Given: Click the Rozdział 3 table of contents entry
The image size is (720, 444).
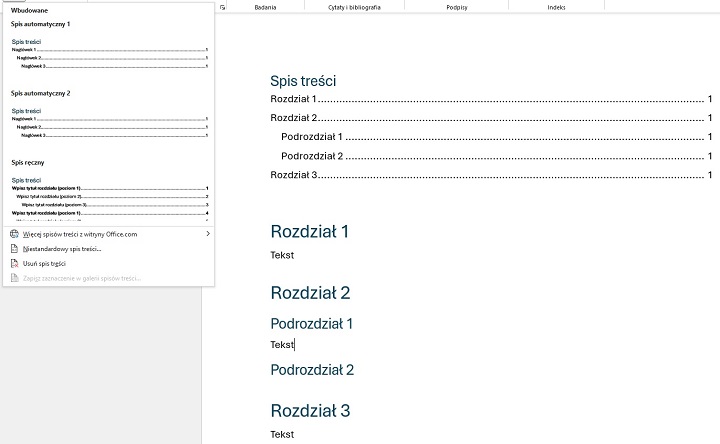Looking at the screenshot, I should pos(293,175).
